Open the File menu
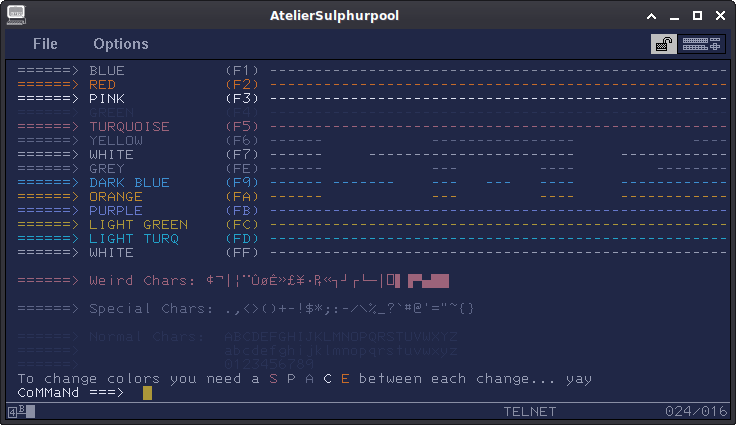This screenshot has height=425, width=736. (x=45, y=44)
